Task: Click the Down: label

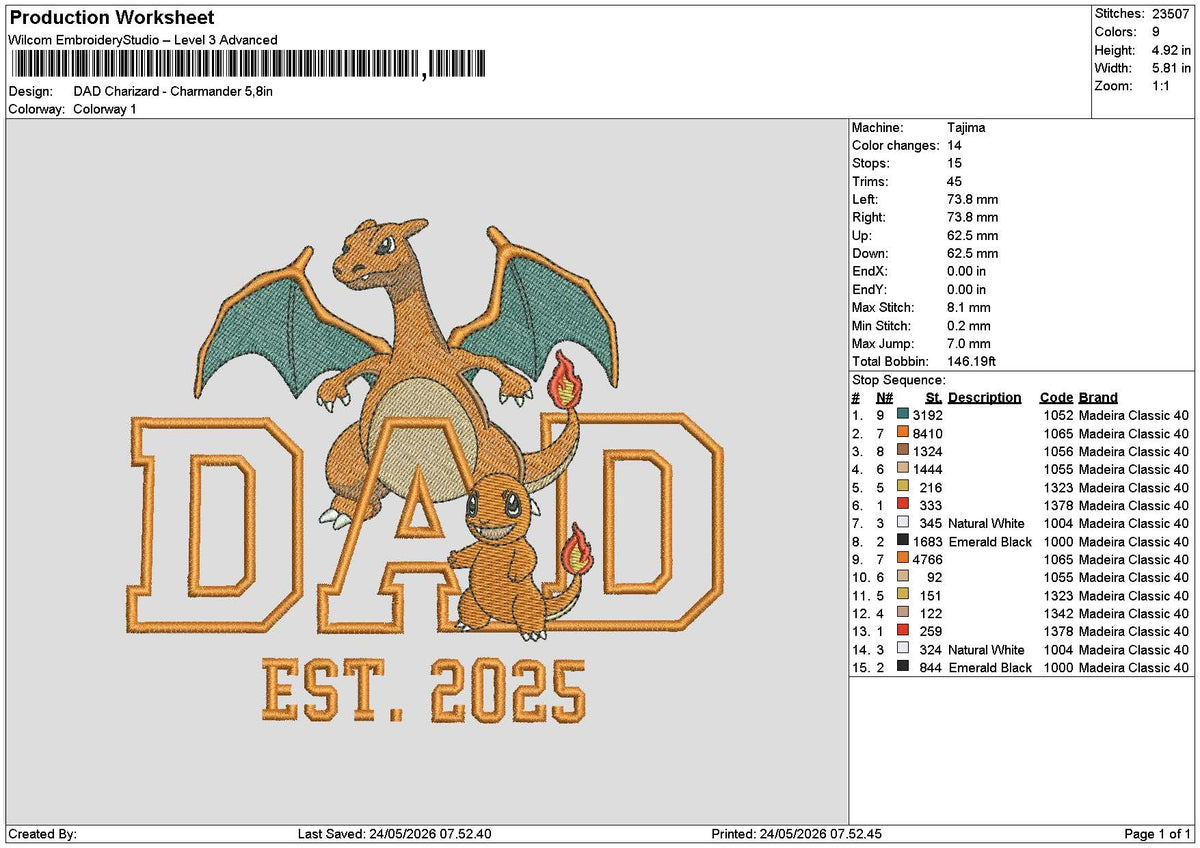Action: (x=870, y=254)
